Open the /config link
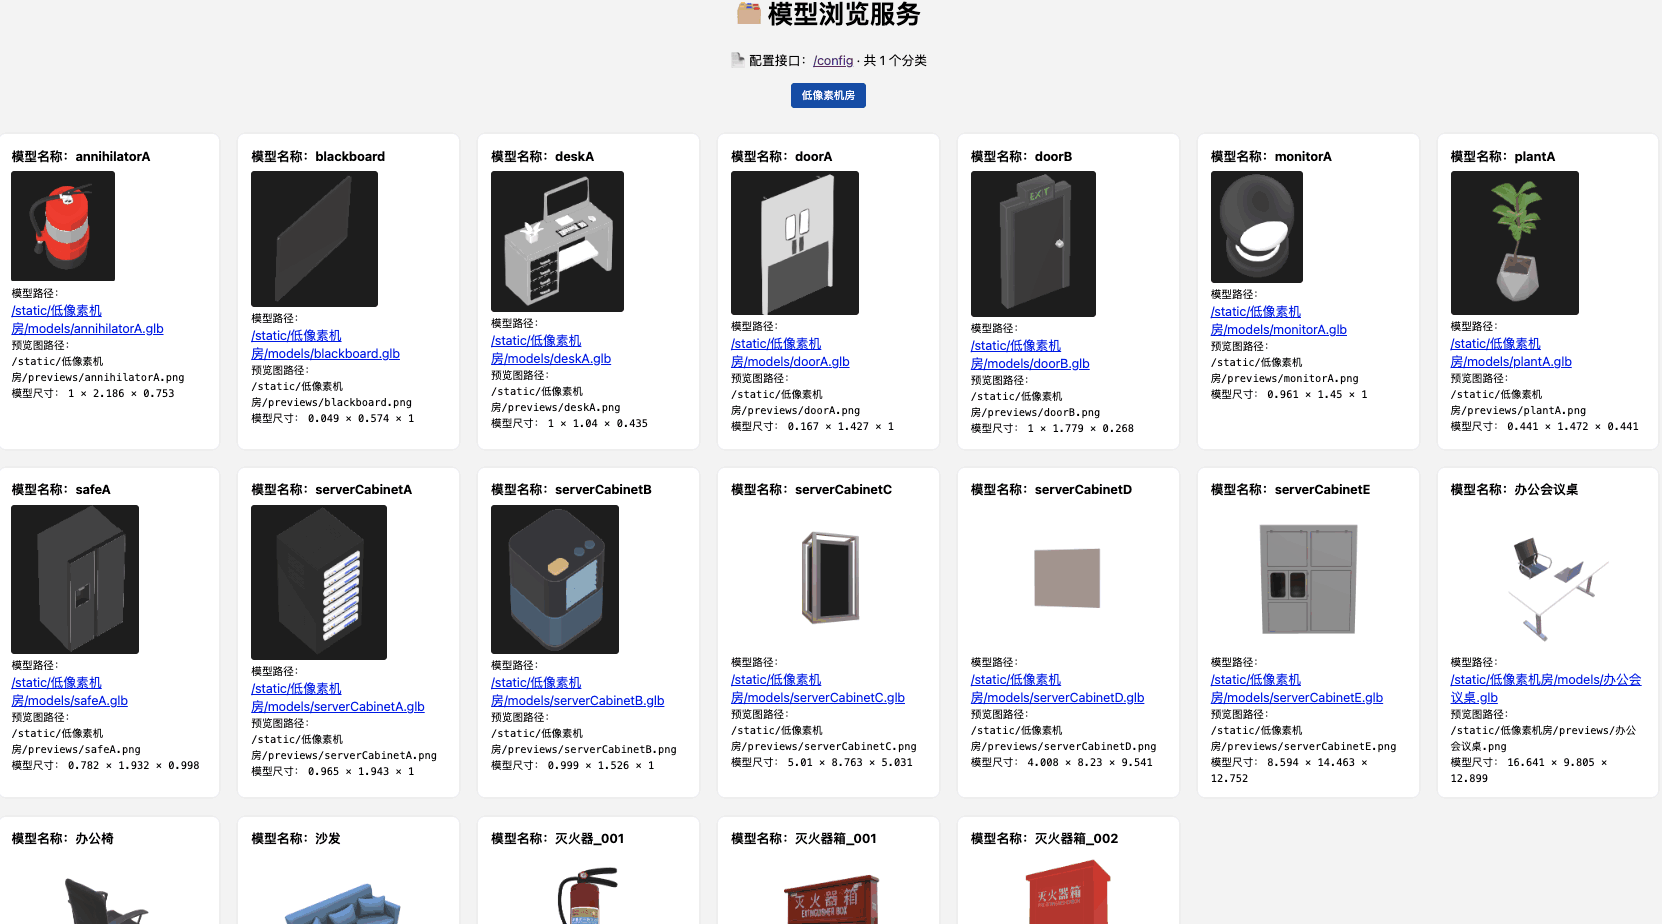Viewport: 1662px width, 924px height. (x=833, y=60)
